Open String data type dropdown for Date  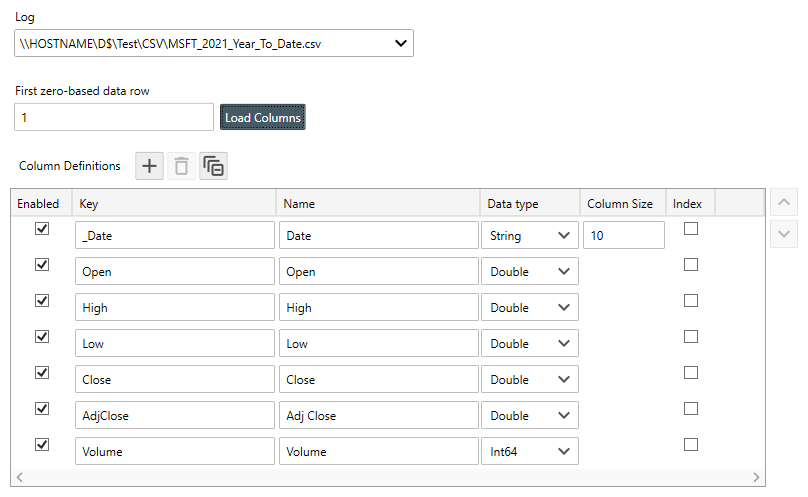coord(530,236)
